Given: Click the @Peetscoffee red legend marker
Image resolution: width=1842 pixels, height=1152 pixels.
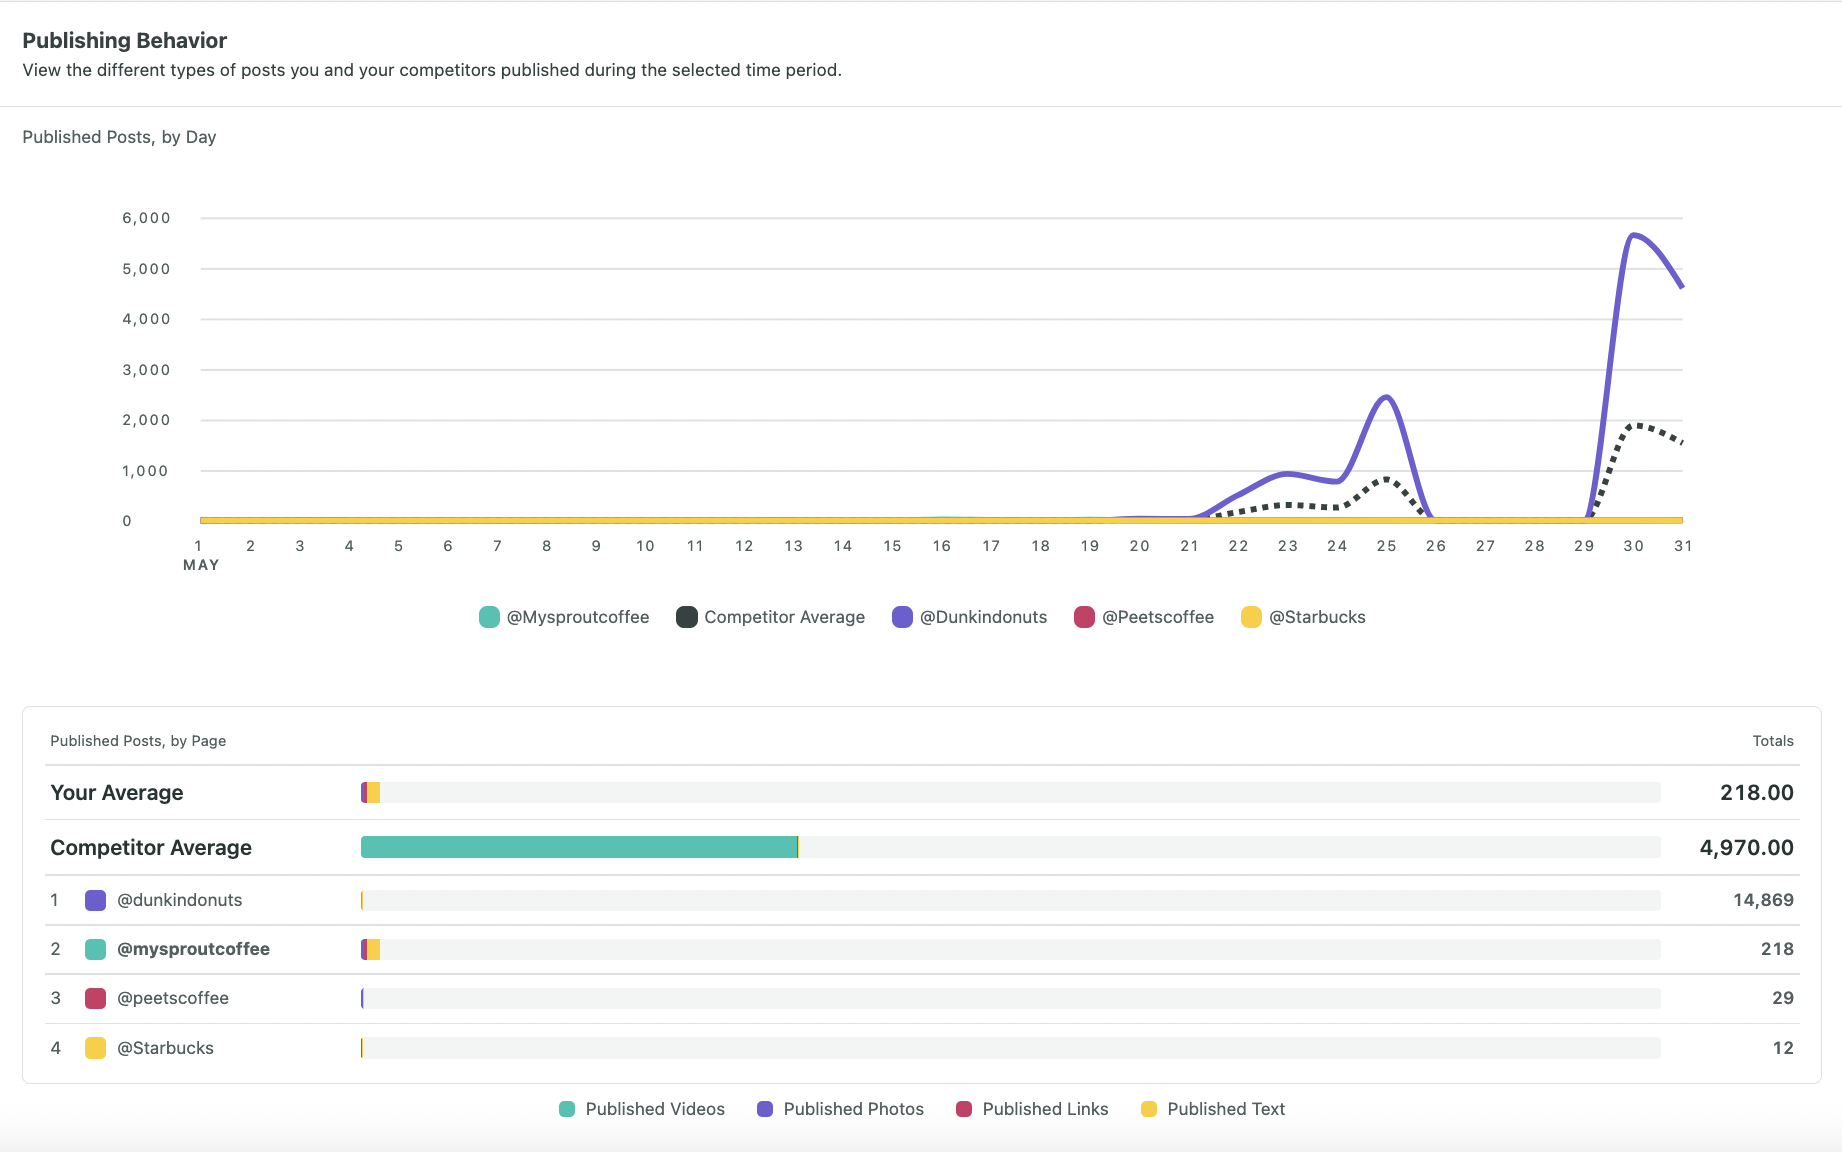Looking at the screenshot, I should click(1084, 617).
